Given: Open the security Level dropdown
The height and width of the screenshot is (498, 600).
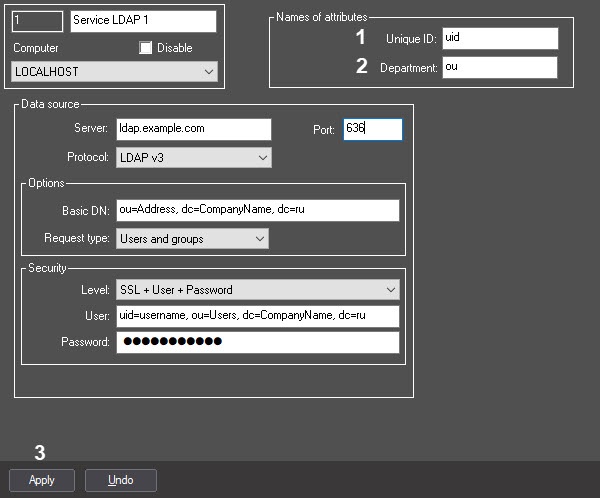Looking at the screenshot, I should coord(258,290).
